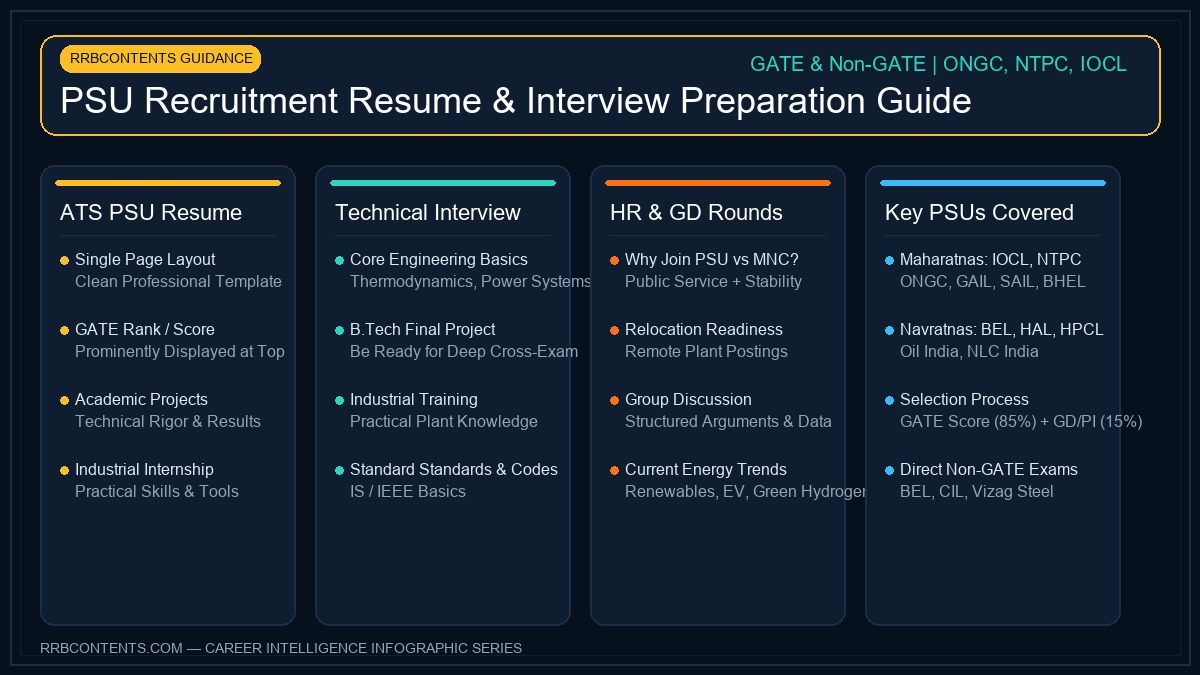Image resolution: width=1200 pixels, height=675 pixels.
Task: Click Technical Rigor & Results text
Action: point(168,422)
